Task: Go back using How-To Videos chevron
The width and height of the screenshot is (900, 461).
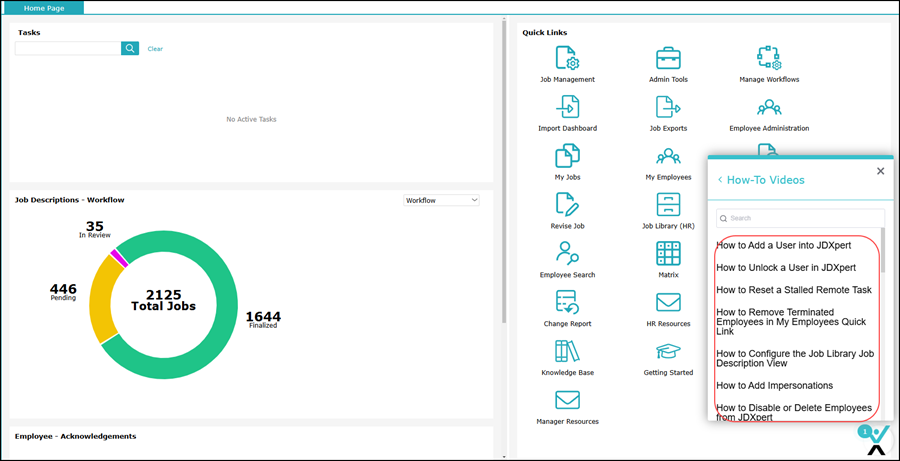Action: tap(720, 180)
